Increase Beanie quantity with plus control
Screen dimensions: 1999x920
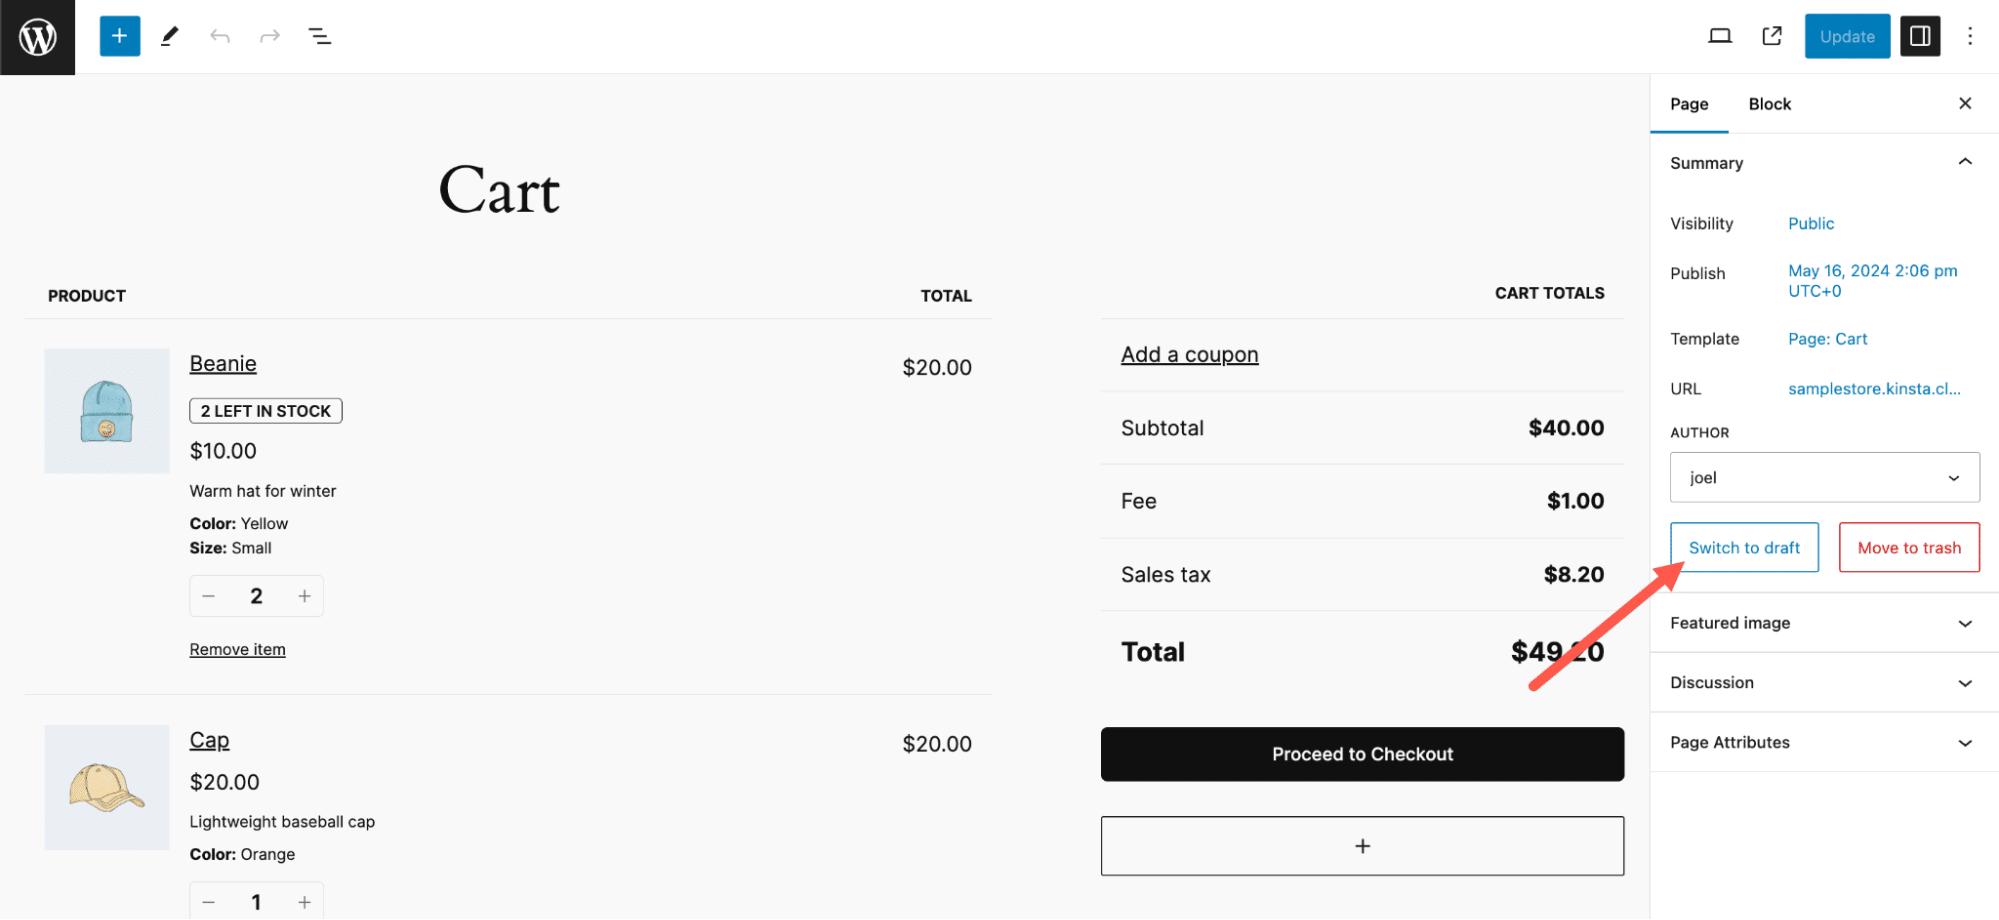point(304,595)
